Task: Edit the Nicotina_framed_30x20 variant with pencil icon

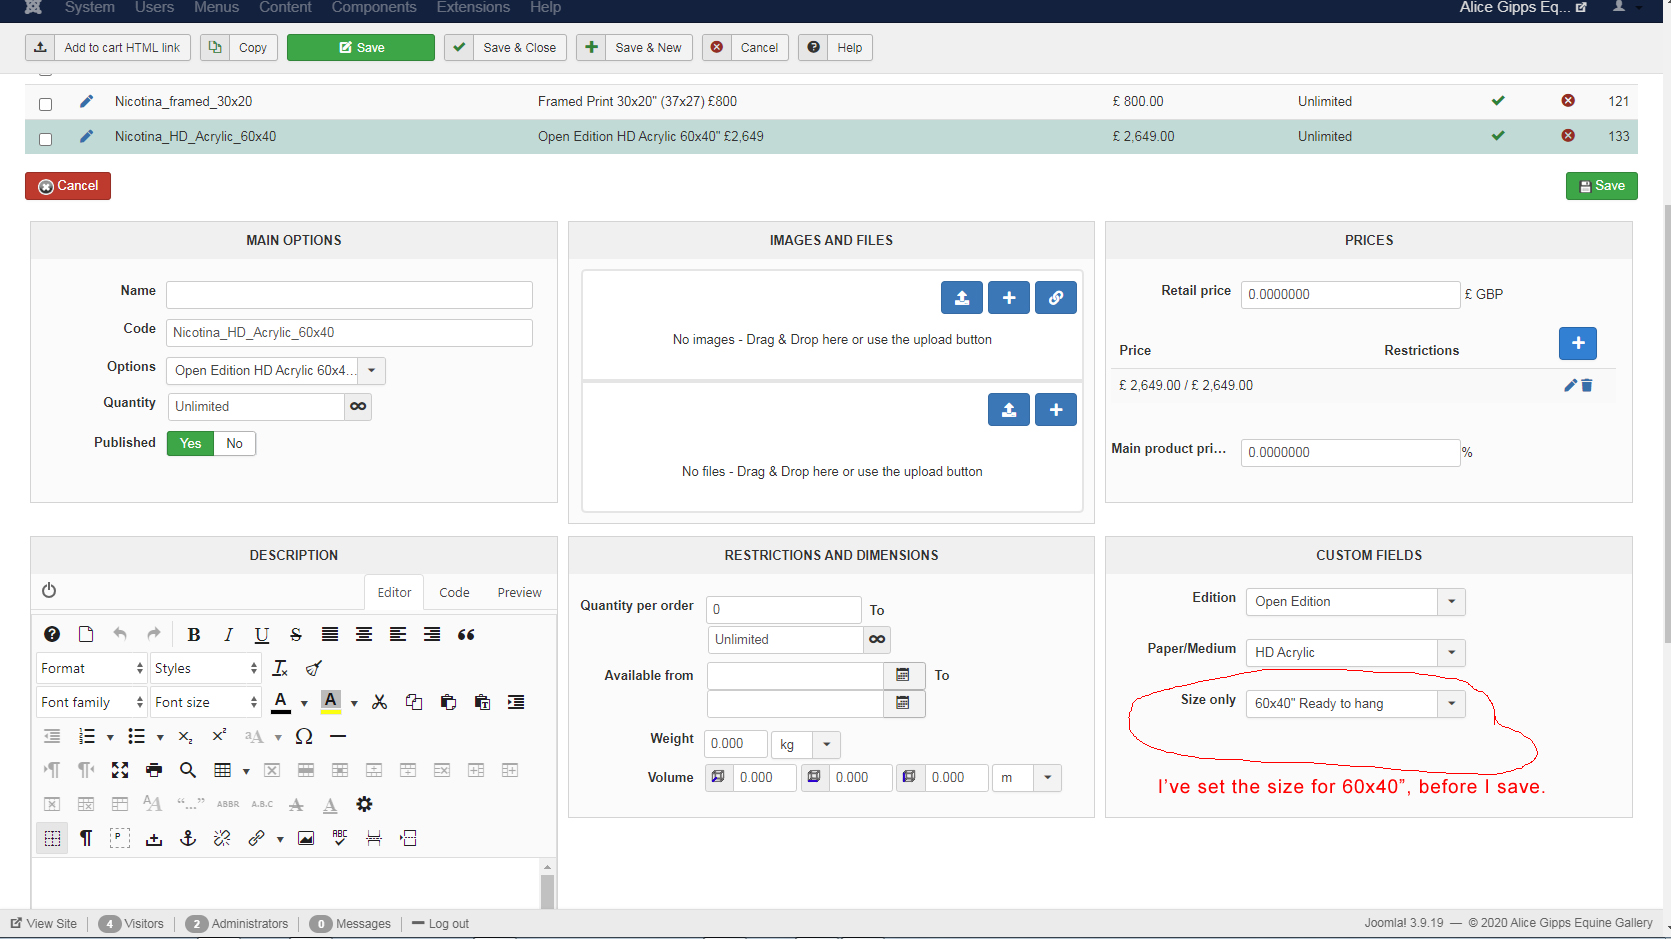Action: 87,101
